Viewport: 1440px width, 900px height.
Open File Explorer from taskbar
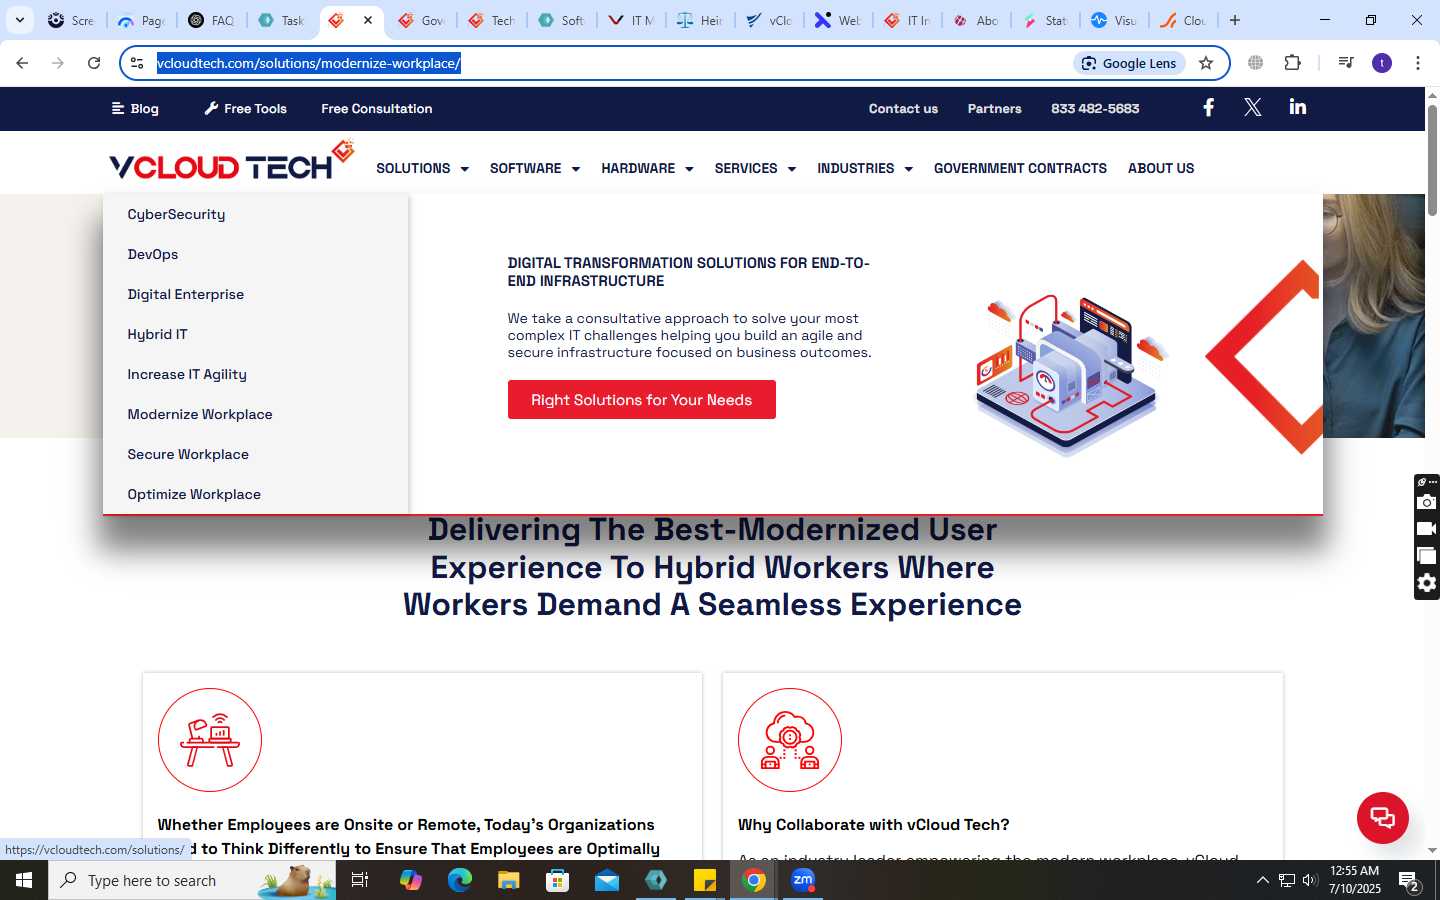508,880
